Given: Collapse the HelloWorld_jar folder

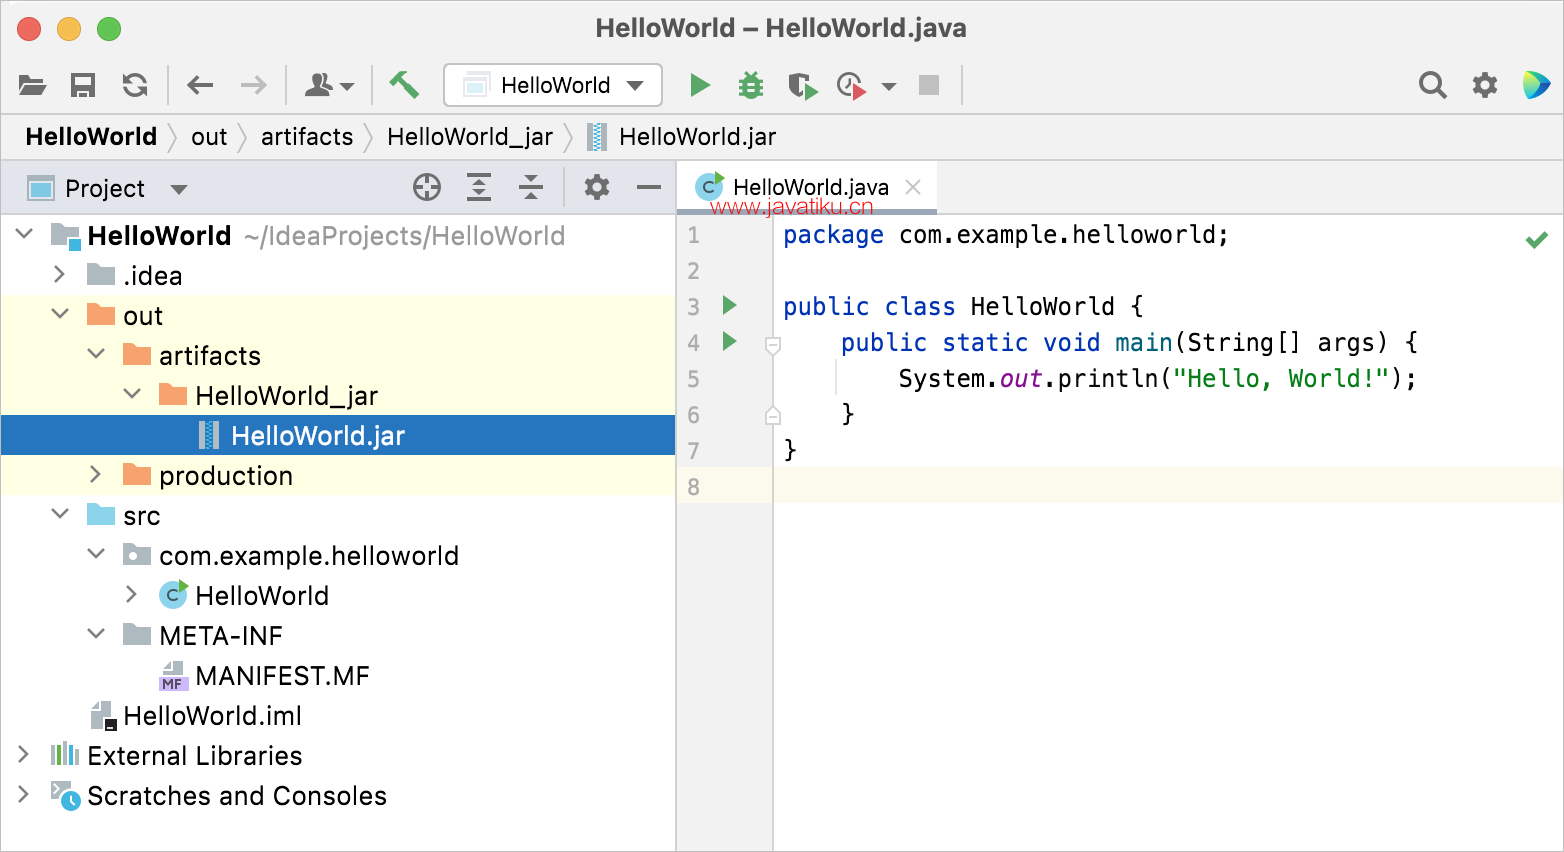Looking at the screenshot, I should 132,394.
